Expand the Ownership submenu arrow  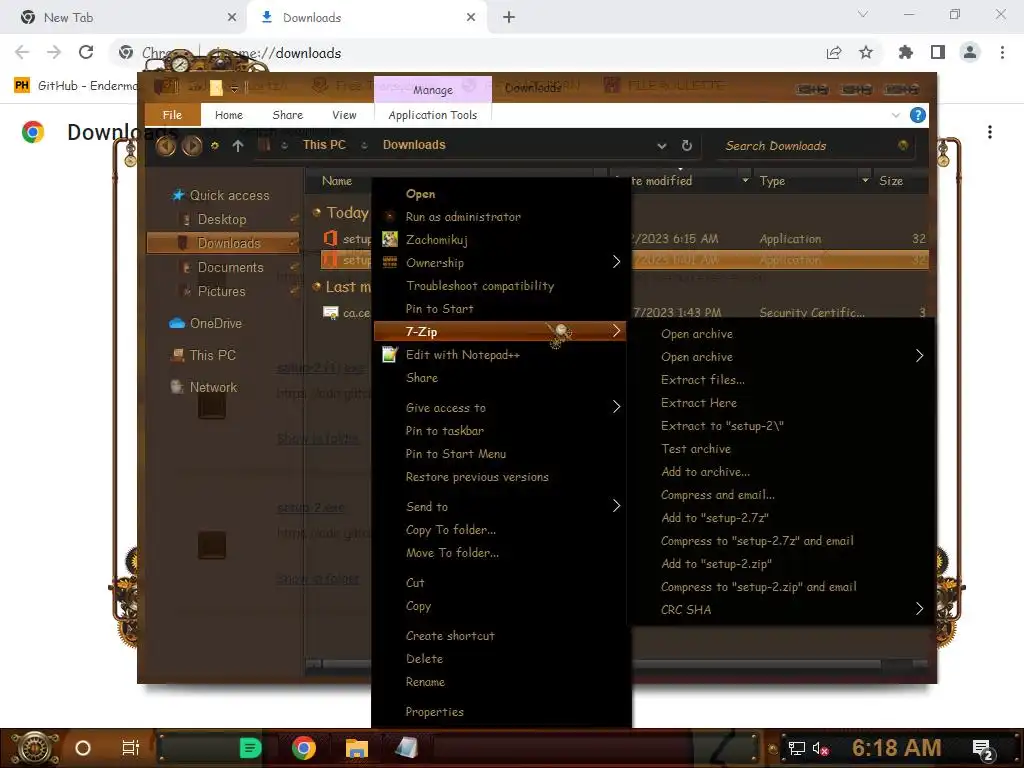click(616, 262)
